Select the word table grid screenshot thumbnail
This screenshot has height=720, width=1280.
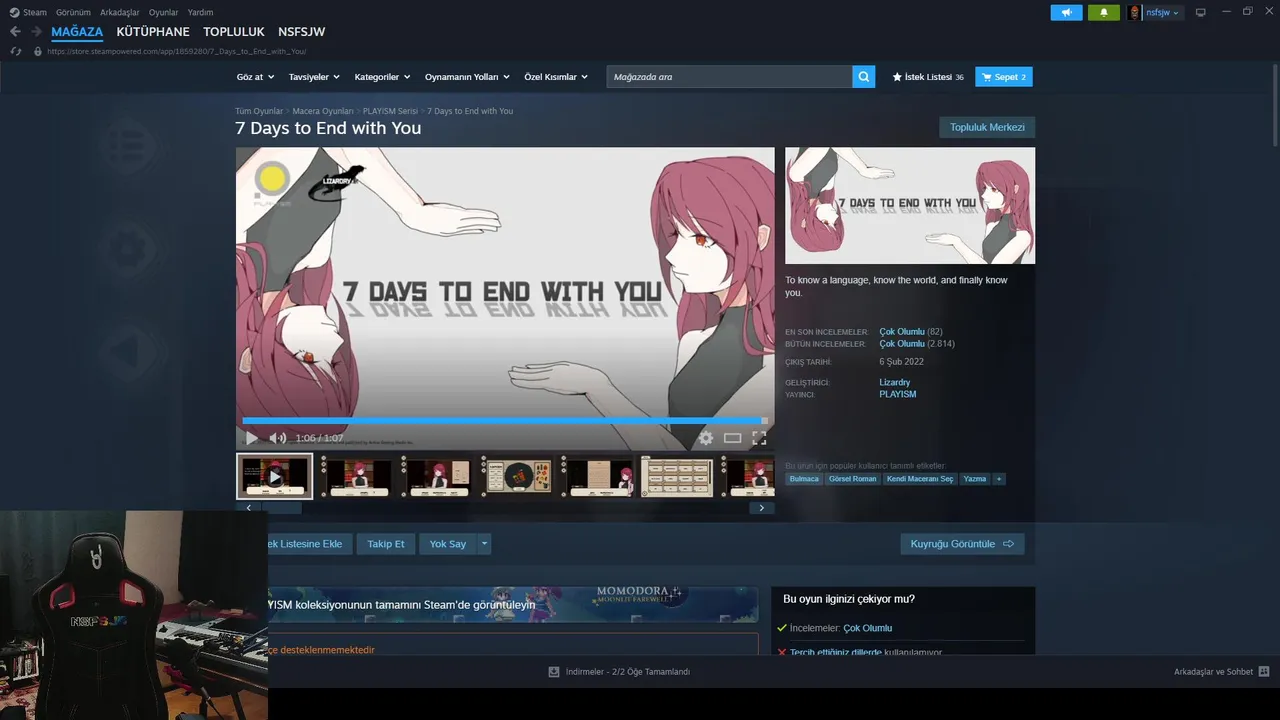click(677, 477)
